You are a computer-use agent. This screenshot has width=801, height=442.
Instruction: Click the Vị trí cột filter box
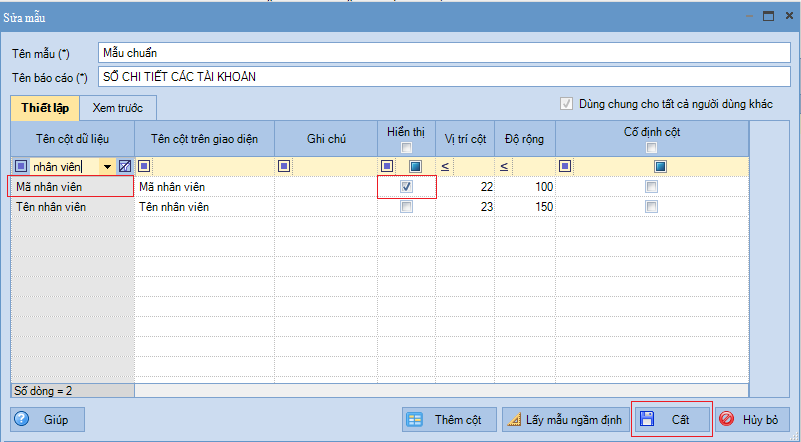pyautogui.click(x=473, y=166)
